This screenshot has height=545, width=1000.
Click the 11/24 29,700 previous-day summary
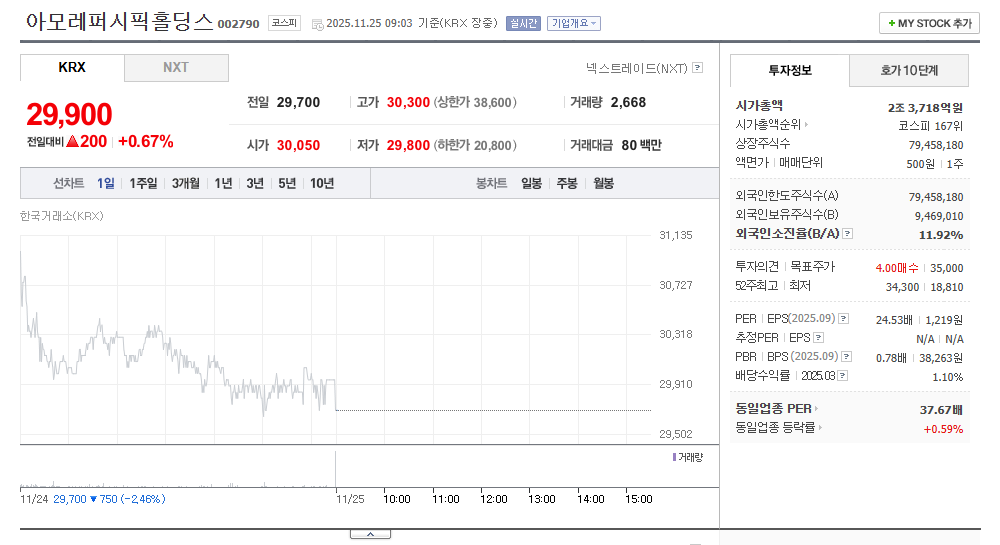(93, 499)
